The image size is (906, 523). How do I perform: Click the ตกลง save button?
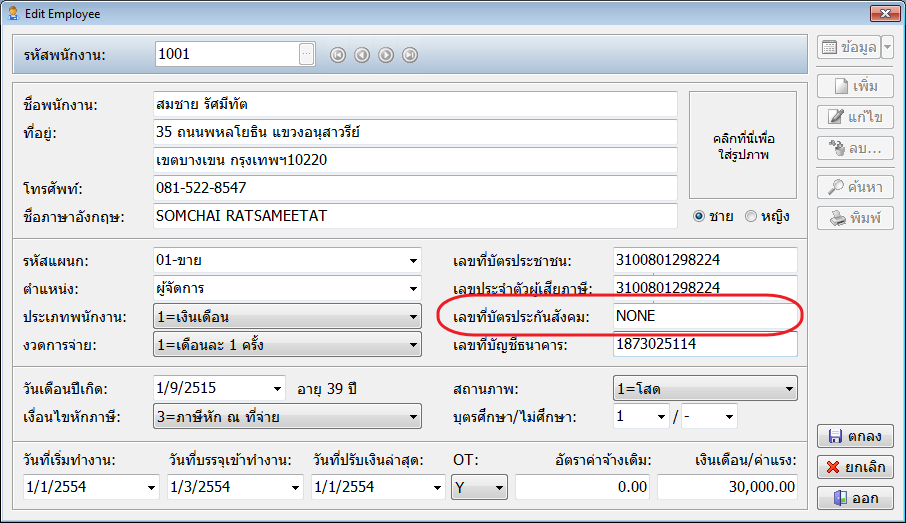click(855, 437)
